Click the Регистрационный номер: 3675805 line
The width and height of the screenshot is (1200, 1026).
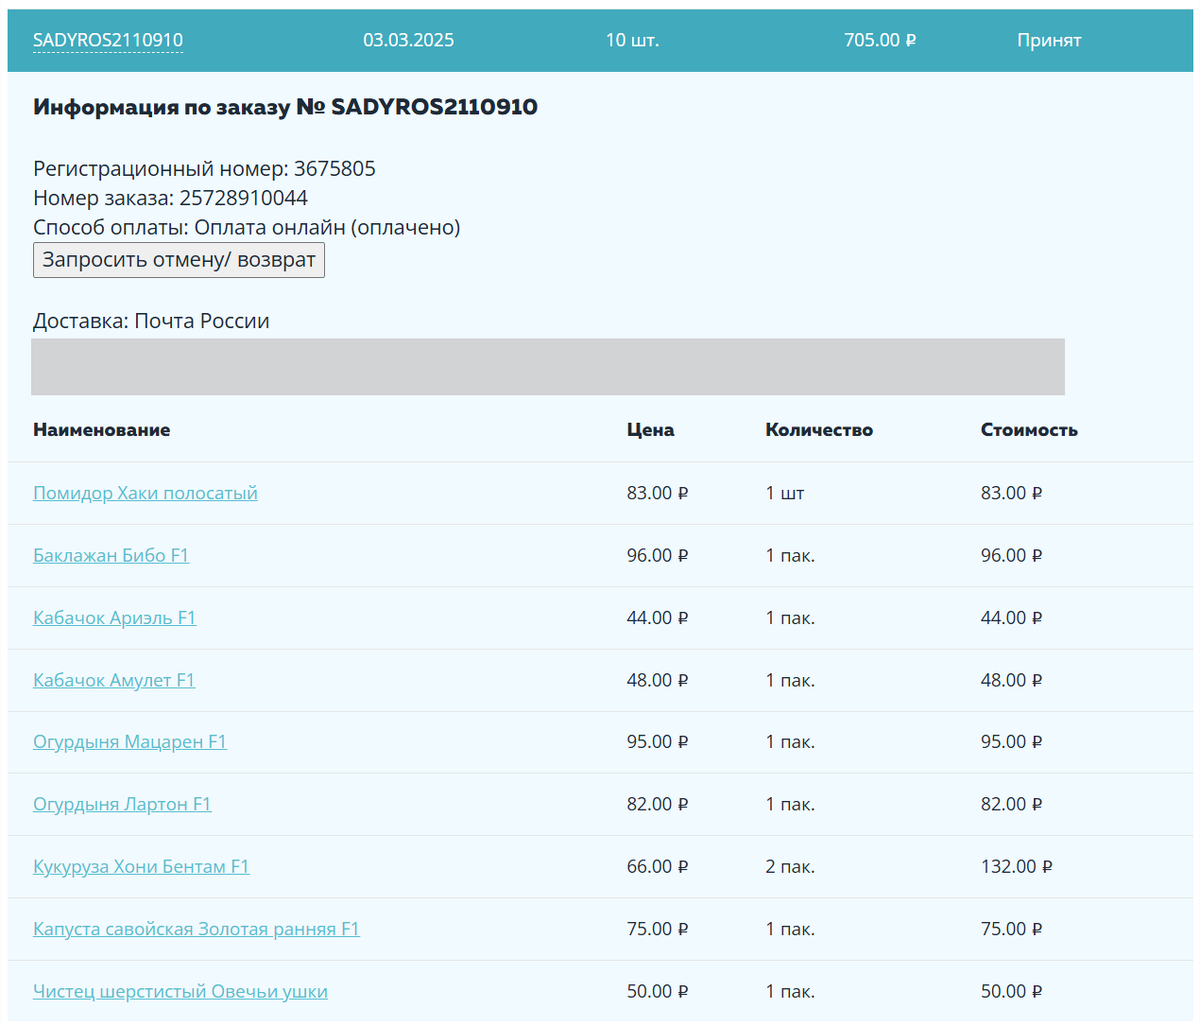tap(204, 168)
